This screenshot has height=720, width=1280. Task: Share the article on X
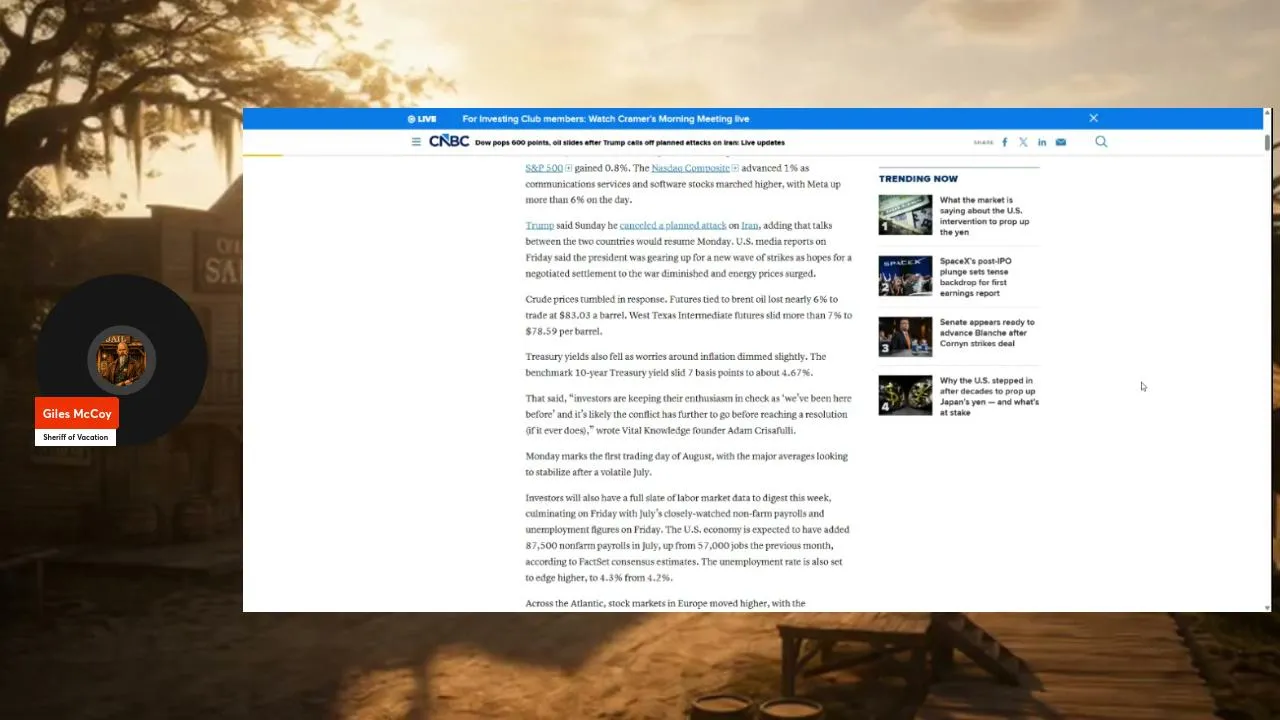pyautogui.click(x=1023, y=142)
